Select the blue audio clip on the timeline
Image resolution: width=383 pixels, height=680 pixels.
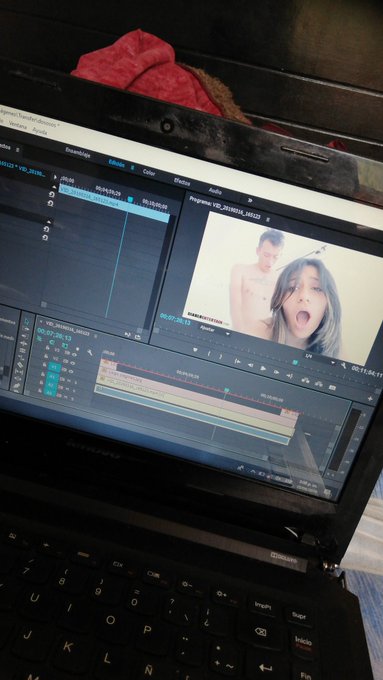(x=192, y=415)
